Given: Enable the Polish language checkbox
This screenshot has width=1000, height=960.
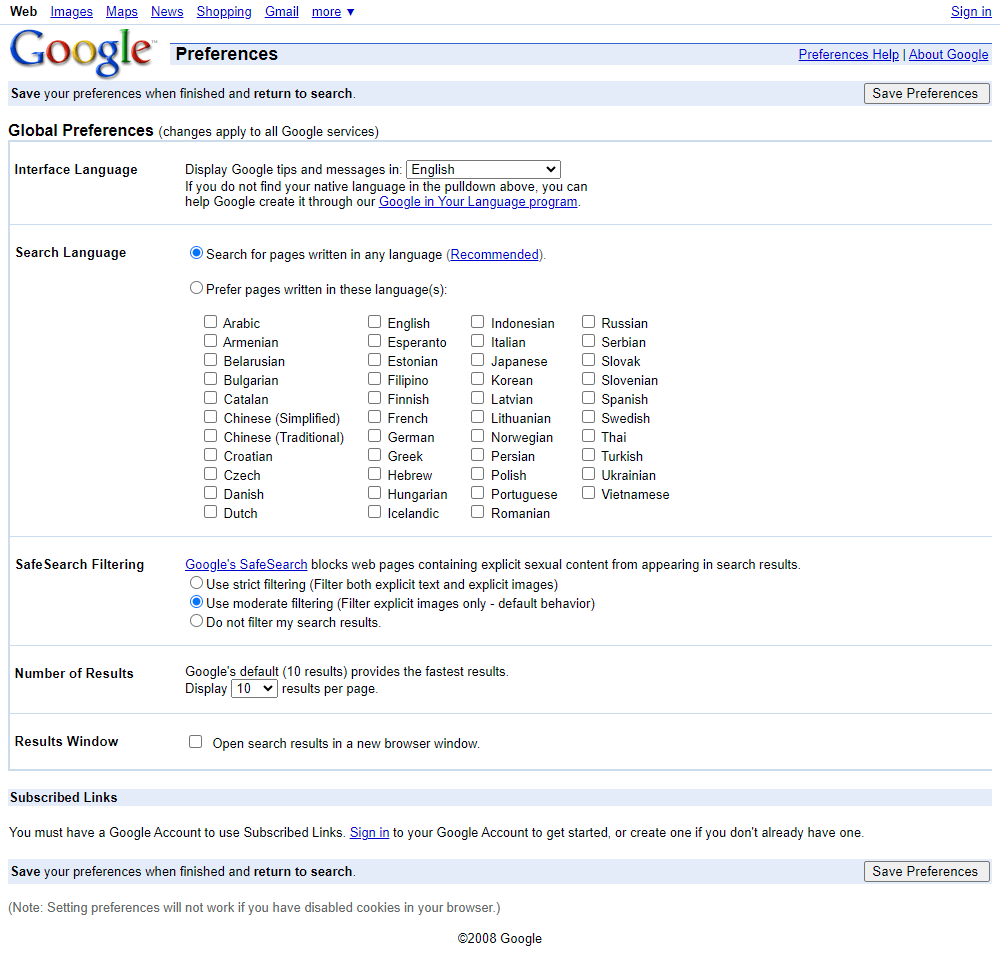Looking at the screenshot, I should click(478, 474).
